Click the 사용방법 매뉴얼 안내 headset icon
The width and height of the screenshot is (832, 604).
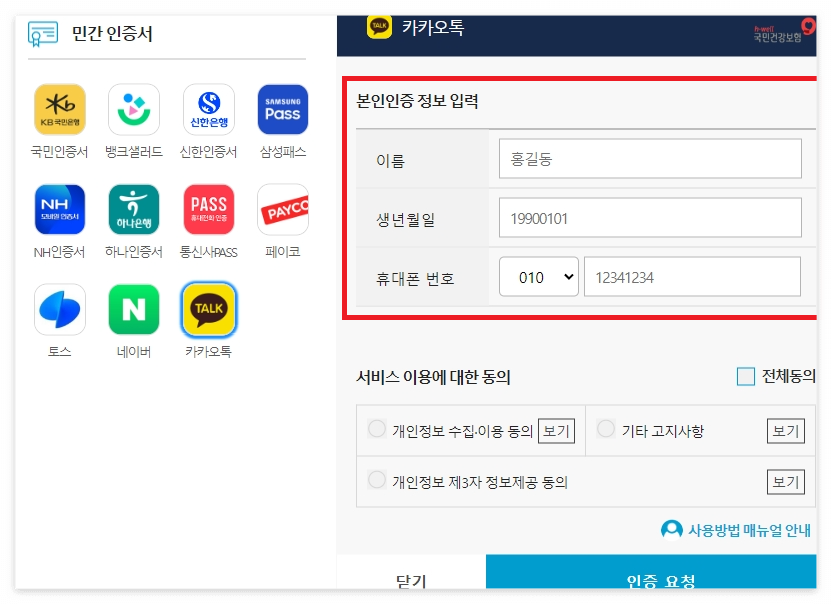click(672, 530)
